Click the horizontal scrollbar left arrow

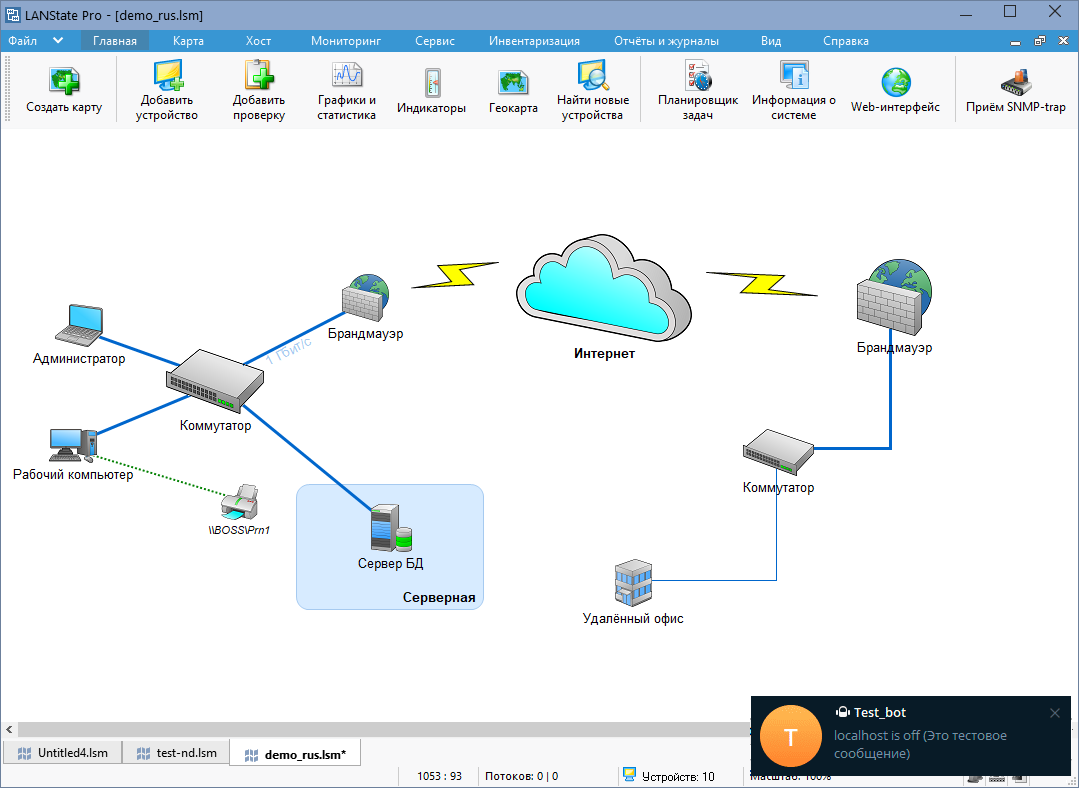coord(9,730)
